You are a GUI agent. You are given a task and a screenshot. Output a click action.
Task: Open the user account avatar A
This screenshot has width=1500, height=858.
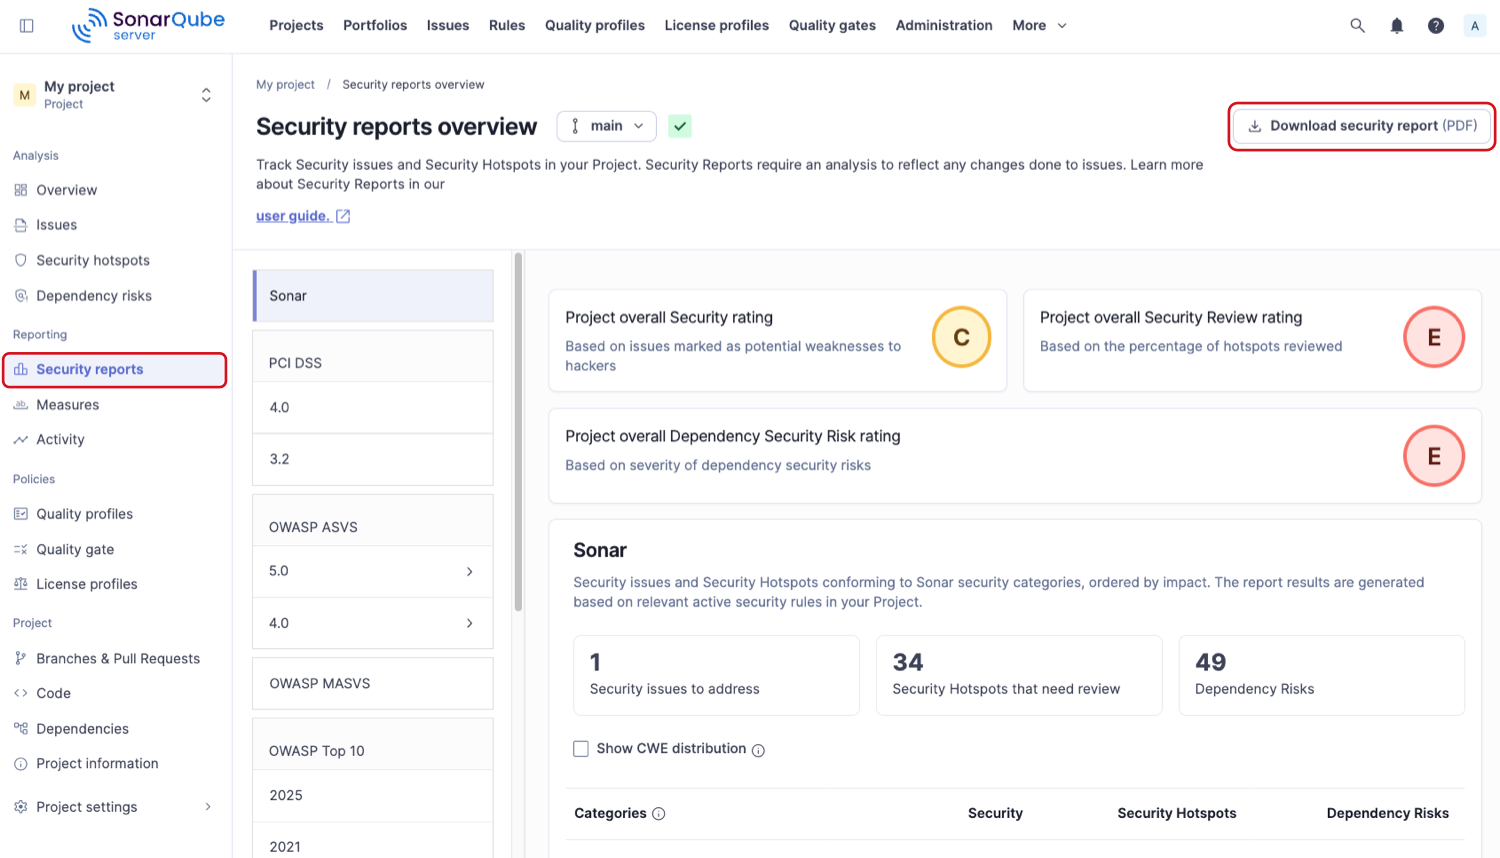[x=1475, y=26]
